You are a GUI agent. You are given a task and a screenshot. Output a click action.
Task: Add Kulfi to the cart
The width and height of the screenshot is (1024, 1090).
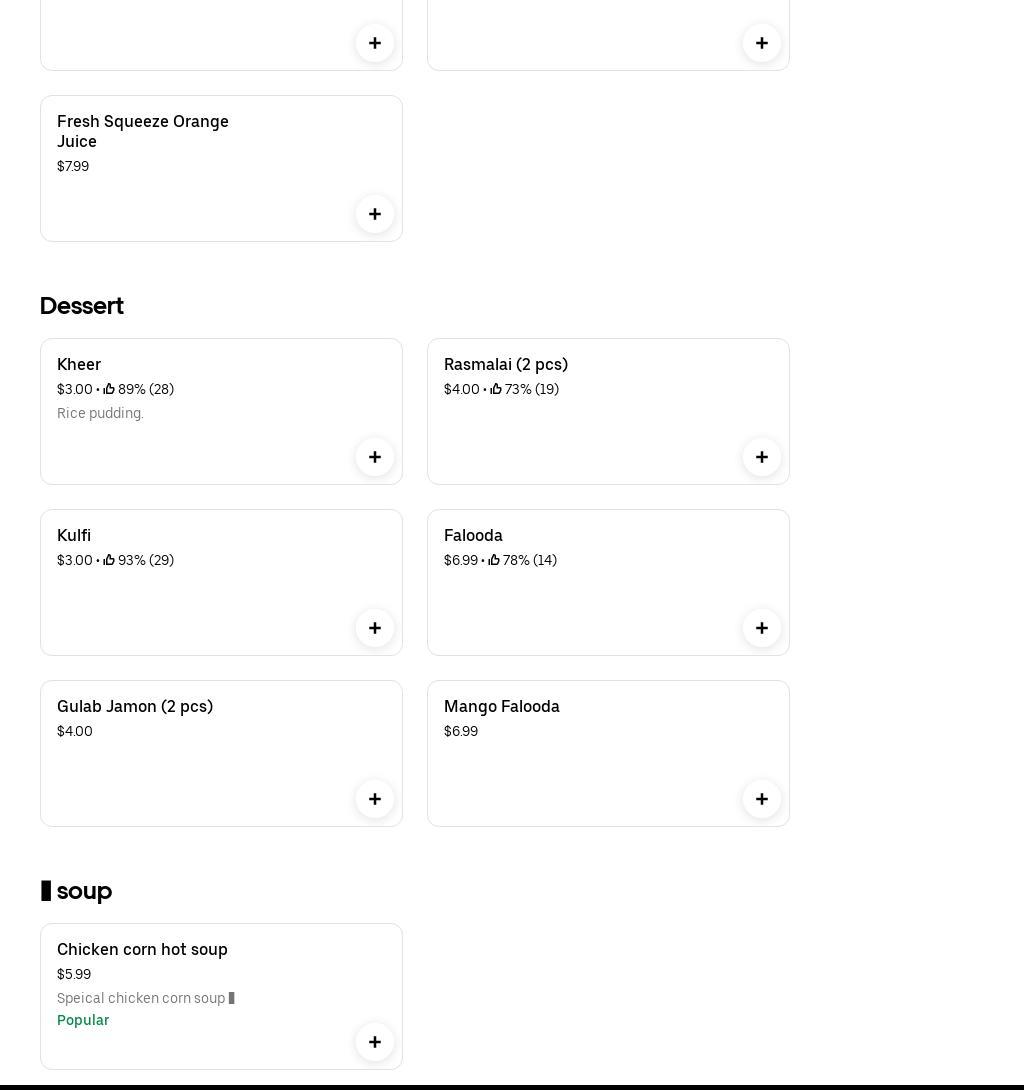pyautogui.click(x=375, y=628)
